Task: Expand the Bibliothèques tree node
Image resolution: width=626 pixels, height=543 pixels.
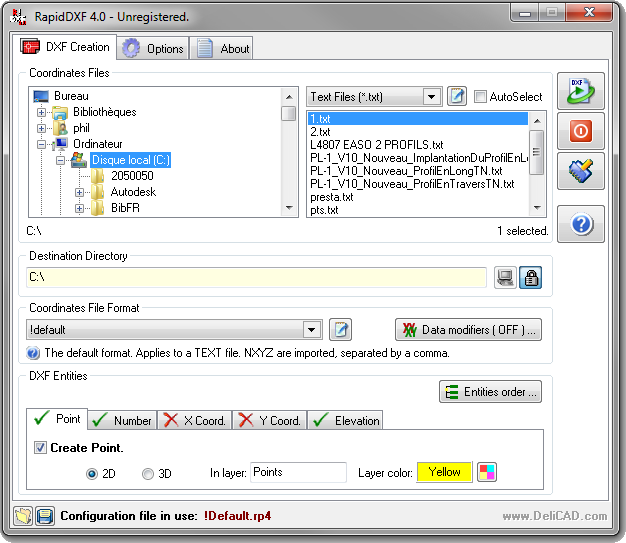Action: (x=41, y=112)
